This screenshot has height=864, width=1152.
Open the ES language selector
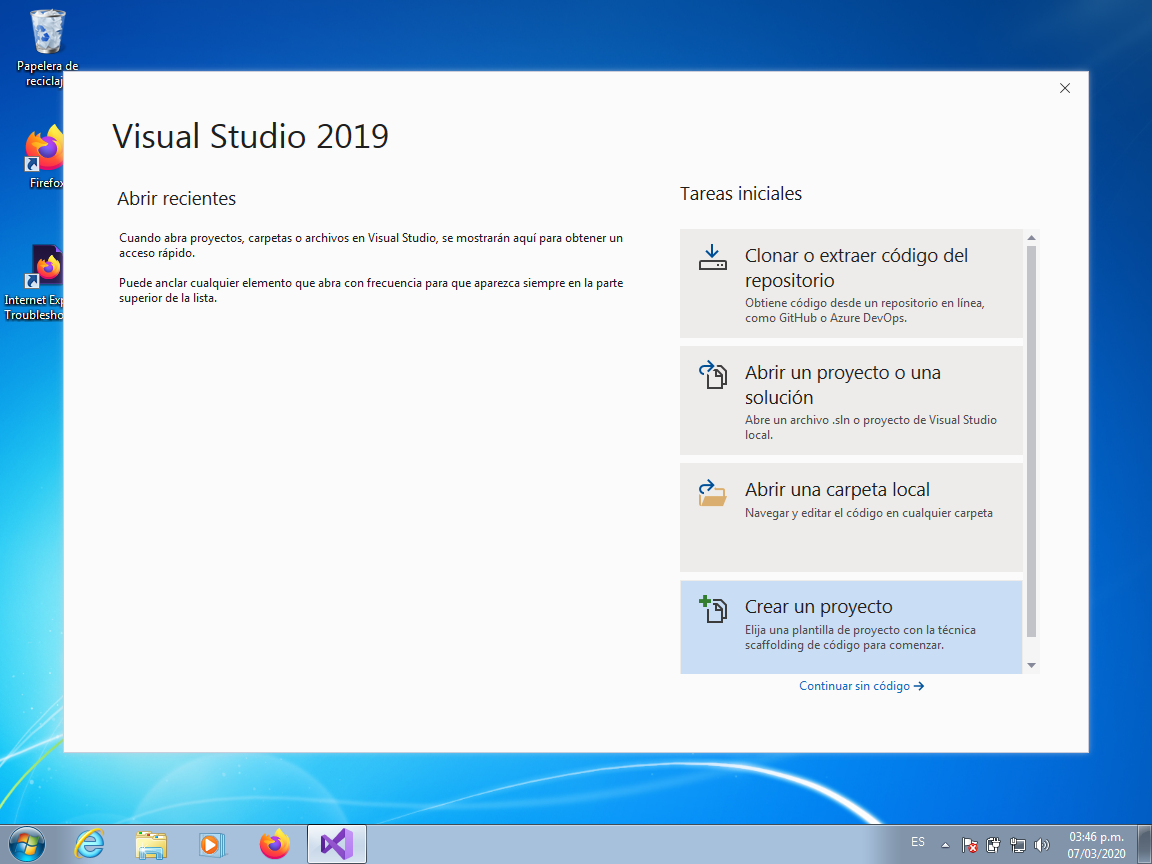(918, 843)
